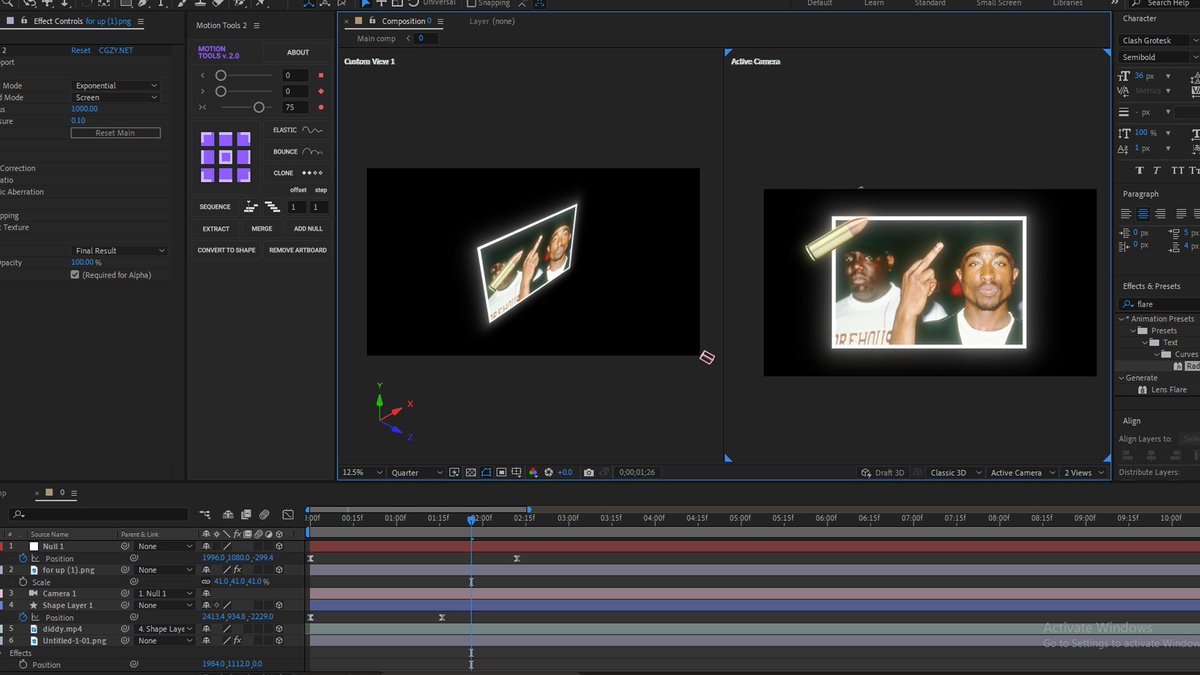Click the timeline layer search field
The width and height of the screenshot is (1200, 675).
click(100, 514)
